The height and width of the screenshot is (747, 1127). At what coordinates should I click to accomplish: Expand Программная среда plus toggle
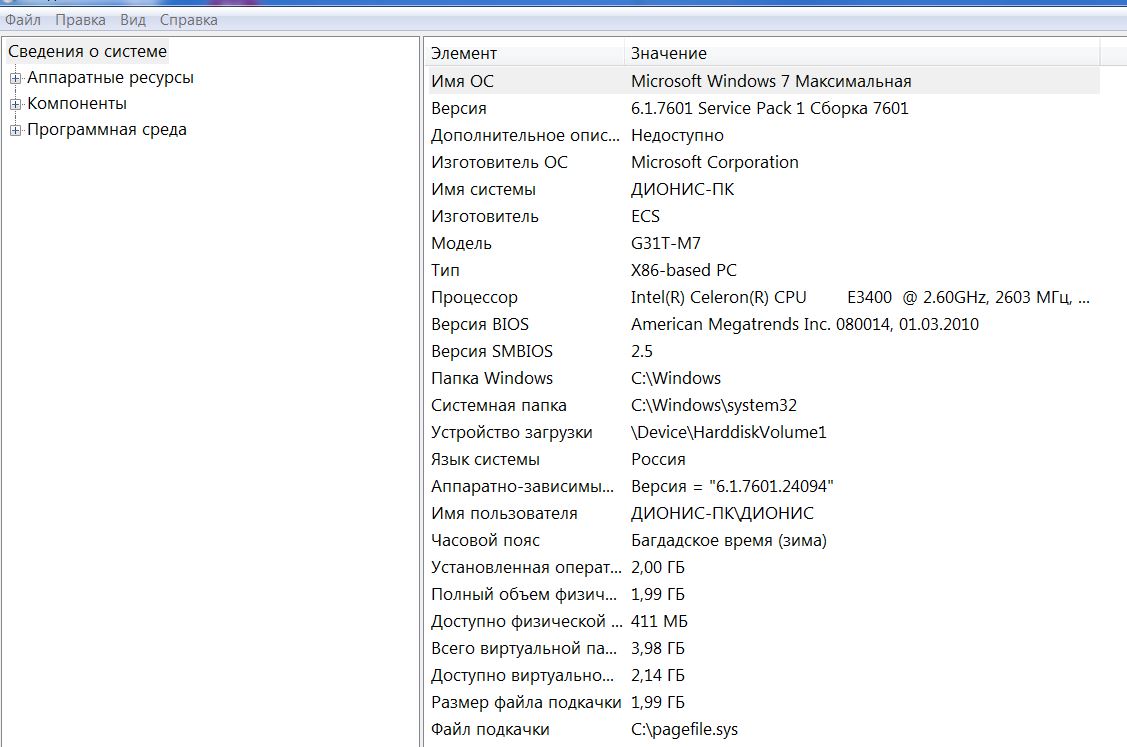pyautogui.click(x=15, y=130)
